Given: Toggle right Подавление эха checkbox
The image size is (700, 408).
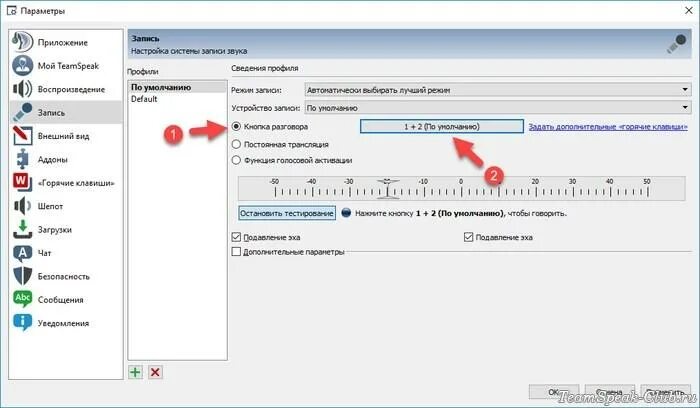Looking at the screenshot, I should tap(468, 237).
